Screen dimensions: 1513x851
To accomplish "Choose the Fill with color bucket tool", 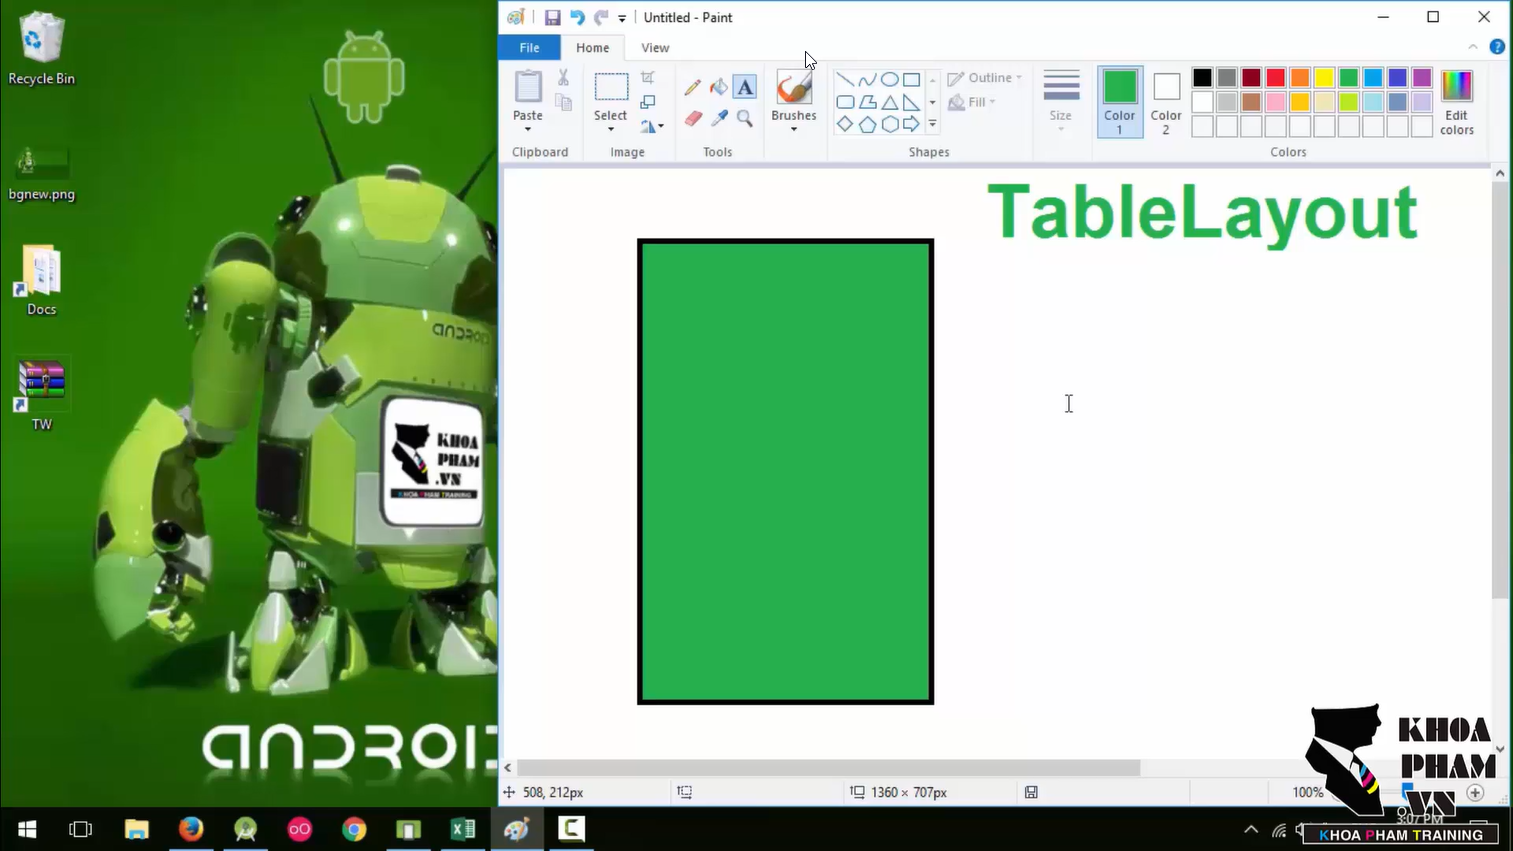I will [718, 87].
